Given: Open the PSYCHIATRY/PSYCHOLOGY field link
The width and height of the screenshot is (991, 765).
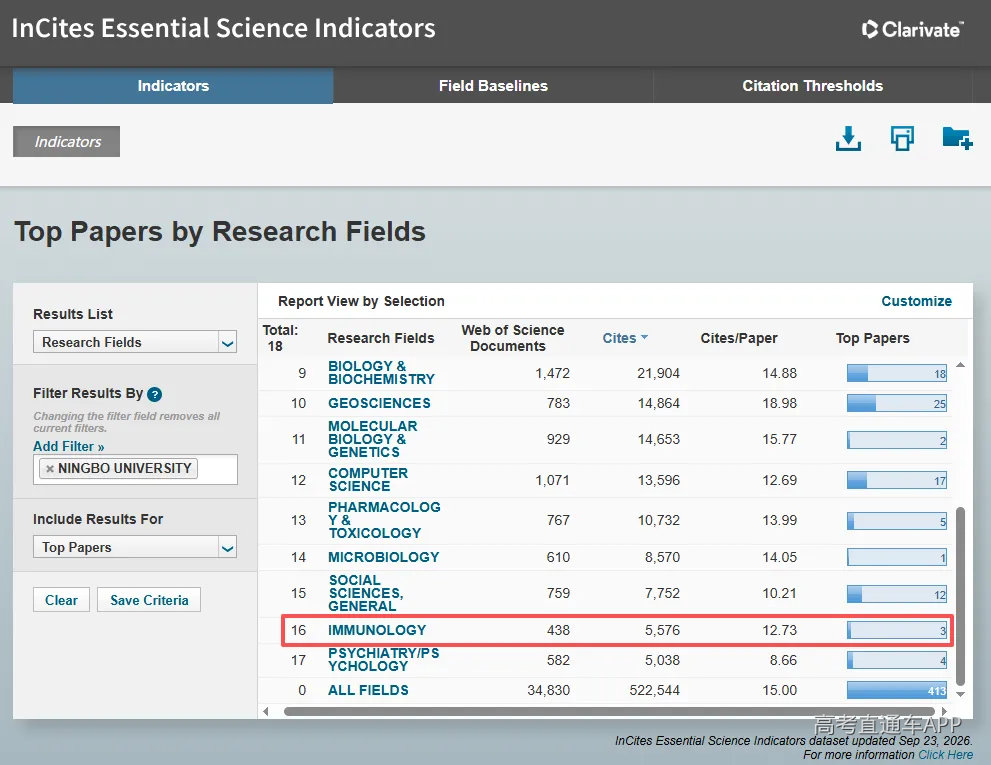Looking at the screenshot, I should coord(384,659).
